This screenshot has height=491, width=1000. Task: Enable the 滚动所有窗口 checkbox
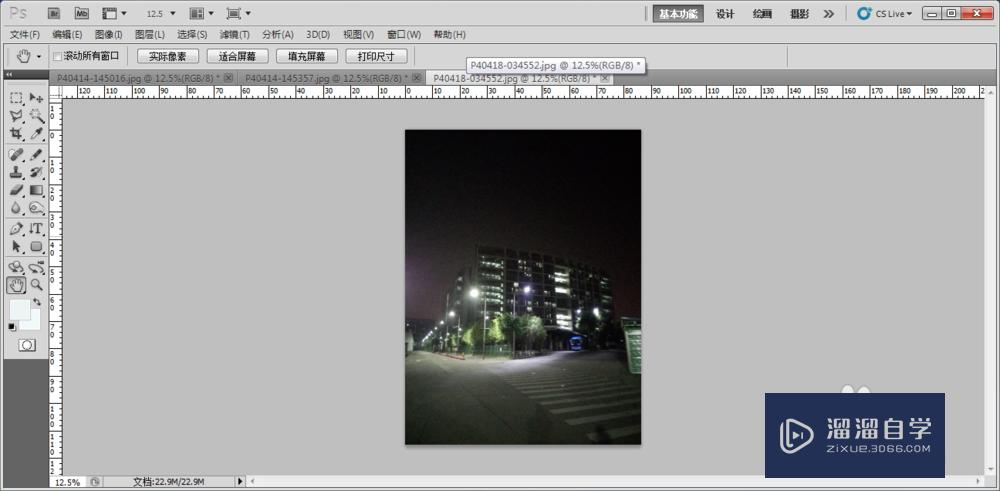pyautogui.click(x=57, y=56)
